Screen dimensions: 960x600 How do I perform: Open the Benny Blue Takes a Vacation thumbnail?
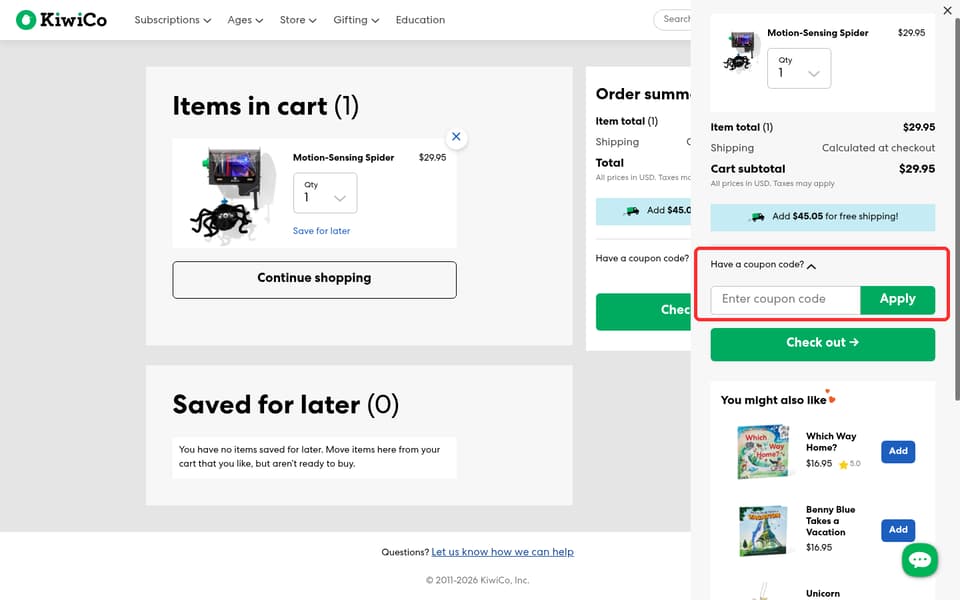[763, 530]
